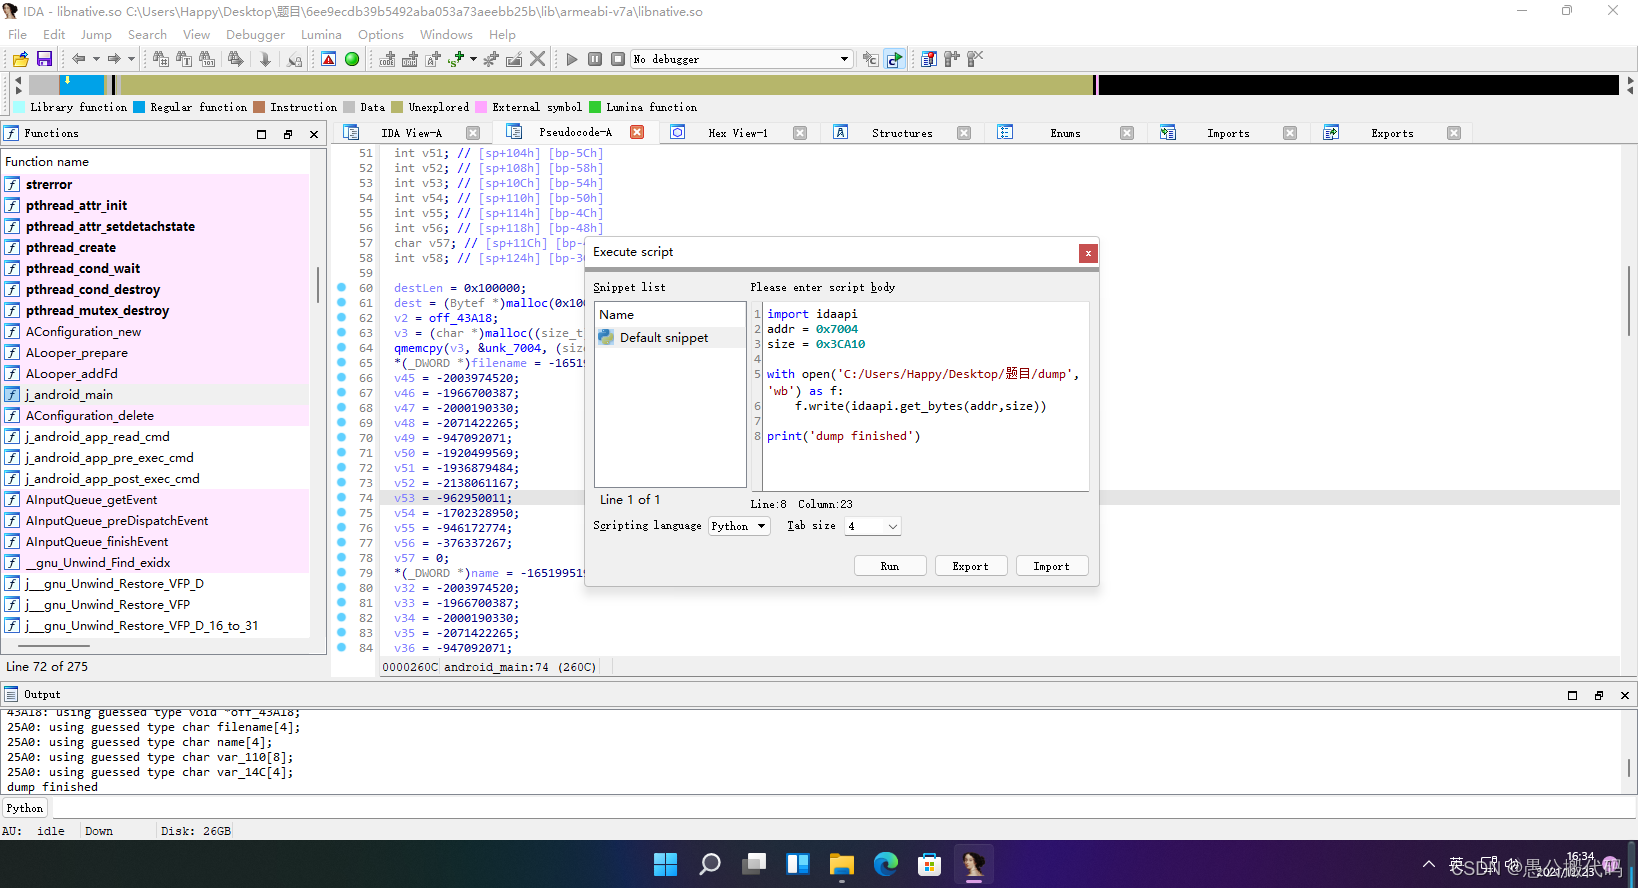Switch to the Imports tab
Image resolution: width=1638 pixels, height=888 pixels.
(x=1228, y=133)
